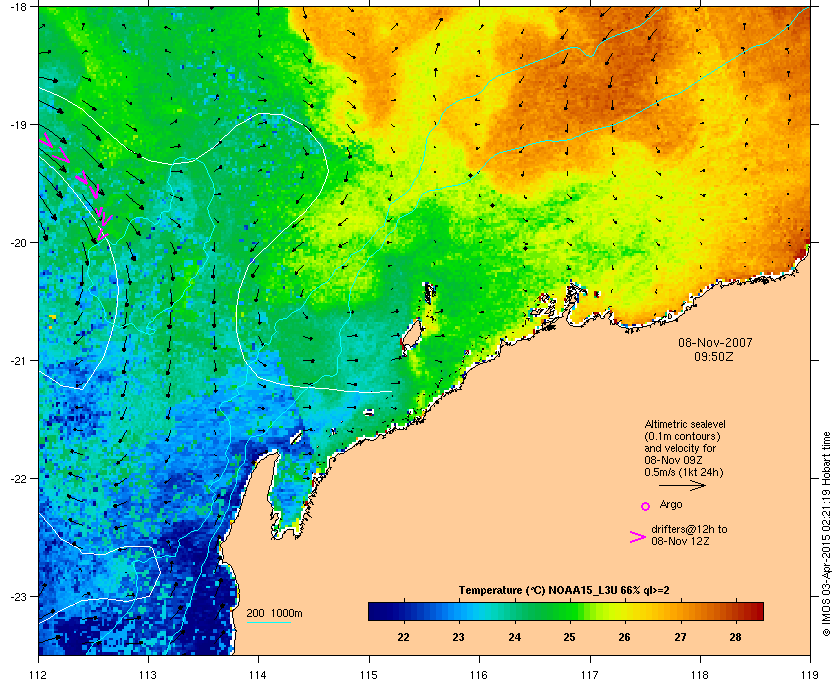Screen dimensions: 840x680
Task: Click the colorbar tick label 23
Action: point(458,637)
